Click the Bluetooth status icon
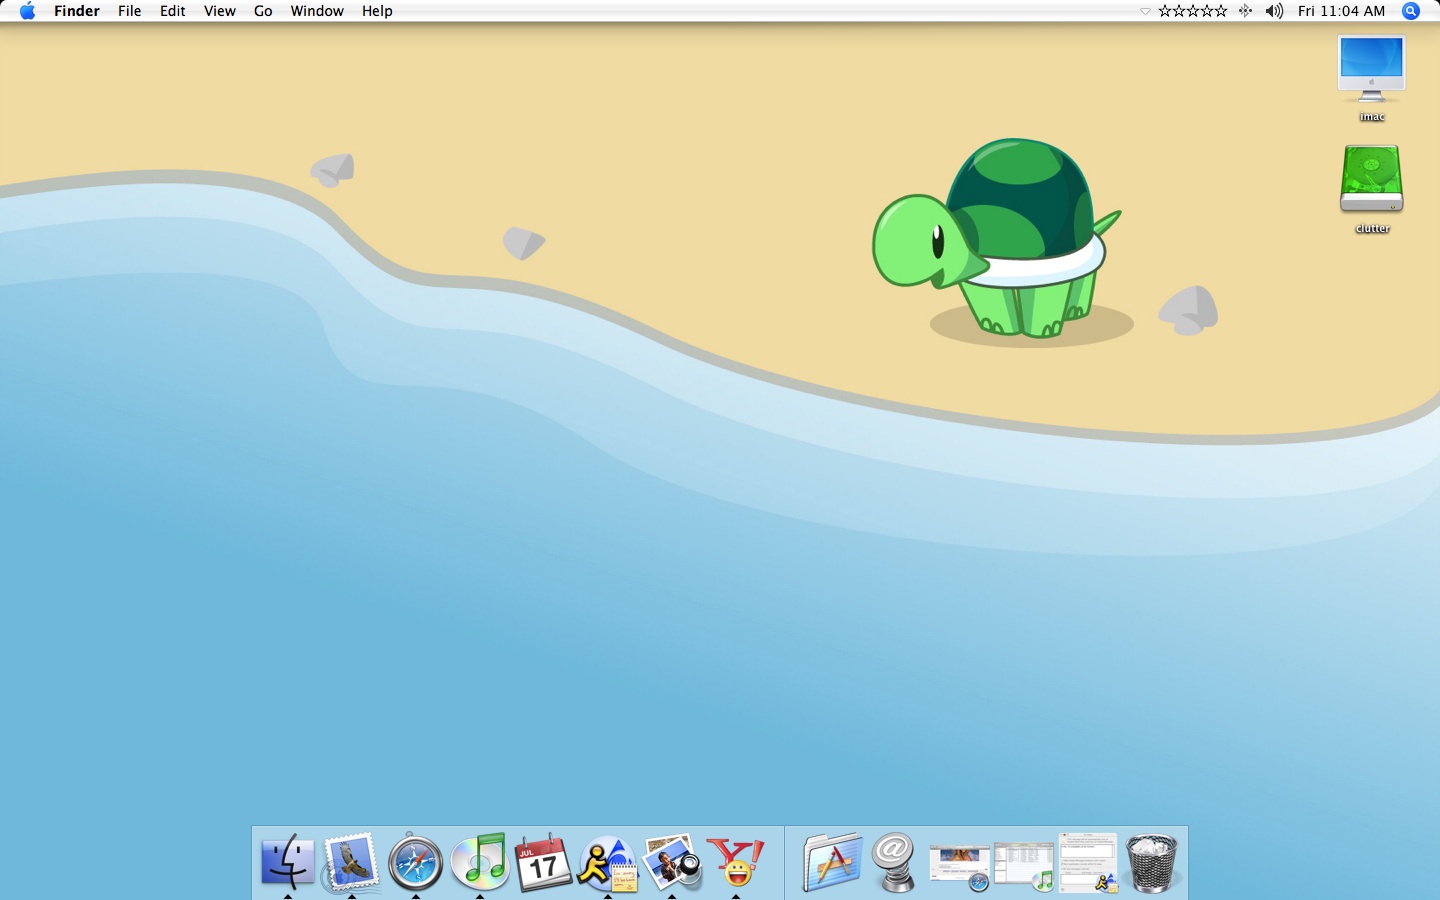This screenshot has width=1440, height=900. pos(1245,11)
